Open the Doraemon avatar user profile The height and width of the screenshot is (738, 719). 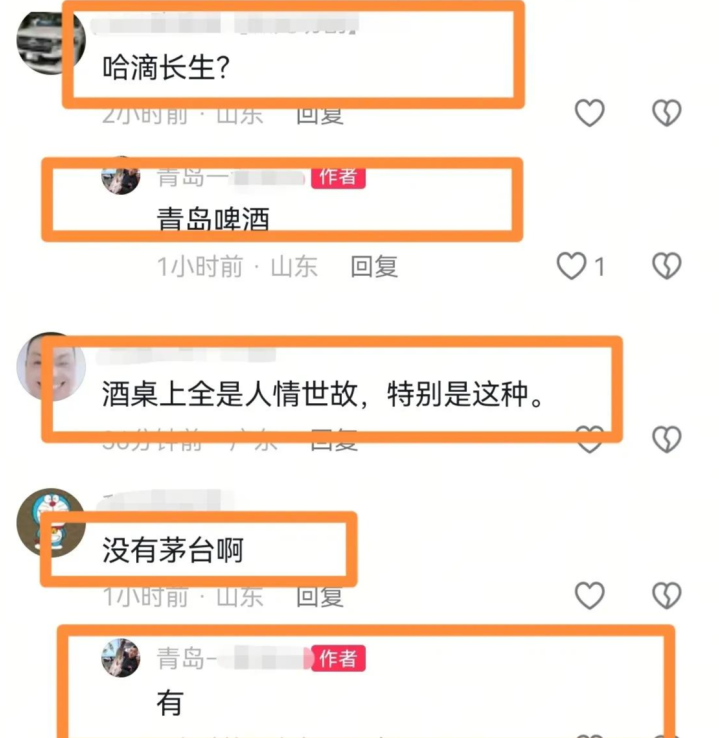(51, 522)
